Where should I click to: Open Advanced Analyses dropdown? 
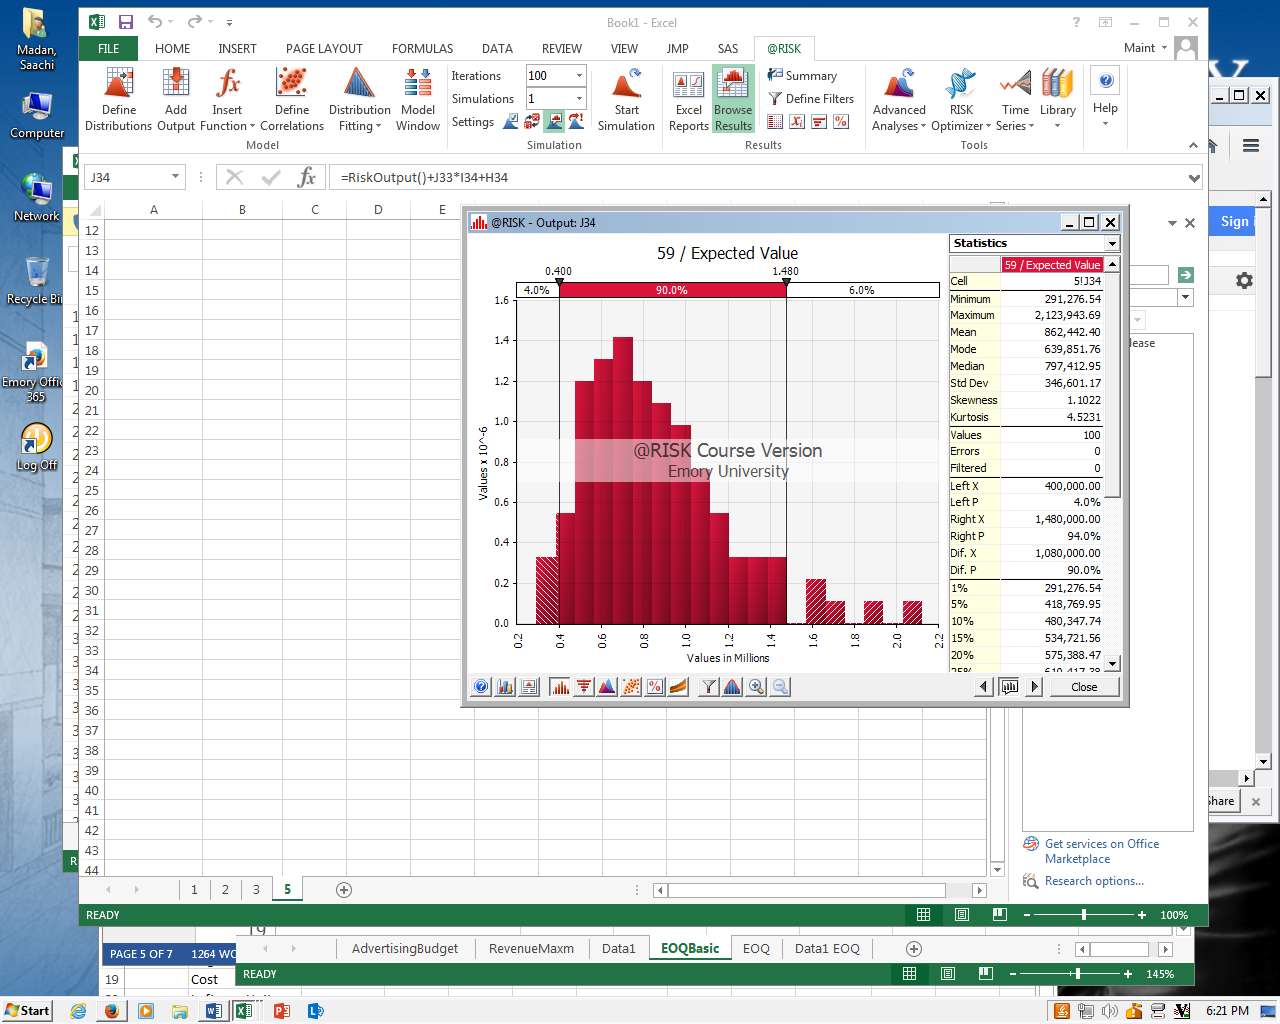pos(899,118)
